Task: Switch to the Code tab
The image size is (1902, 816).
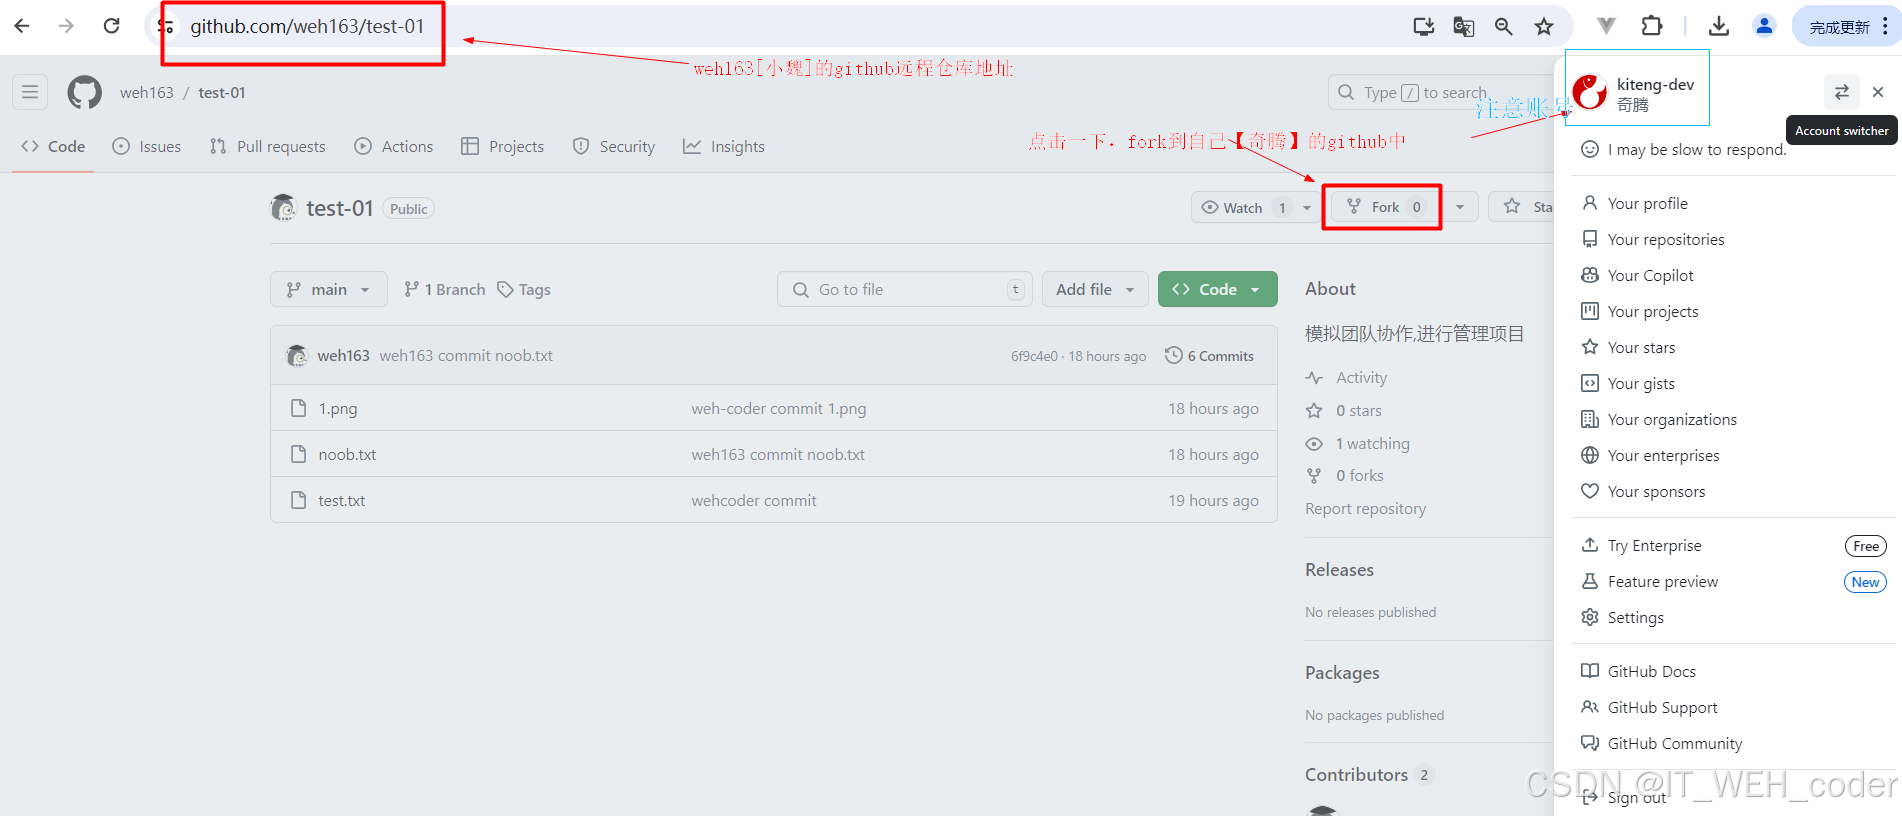Action: pos(53,146)
